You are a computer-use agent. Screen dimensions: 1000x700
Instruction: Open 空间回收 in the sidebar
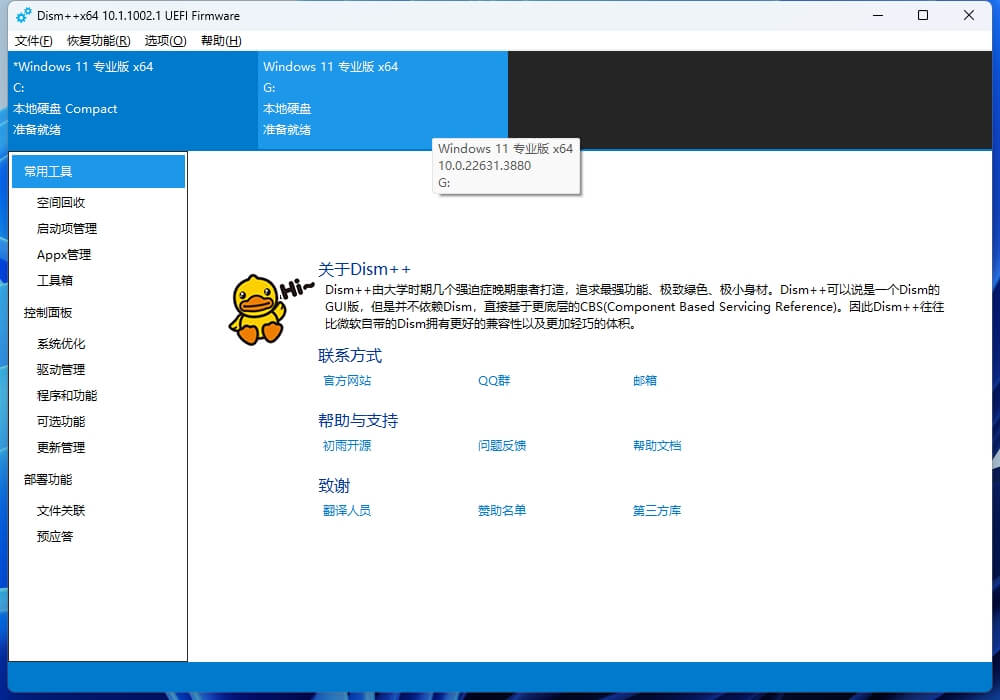(x=61, y=203)
